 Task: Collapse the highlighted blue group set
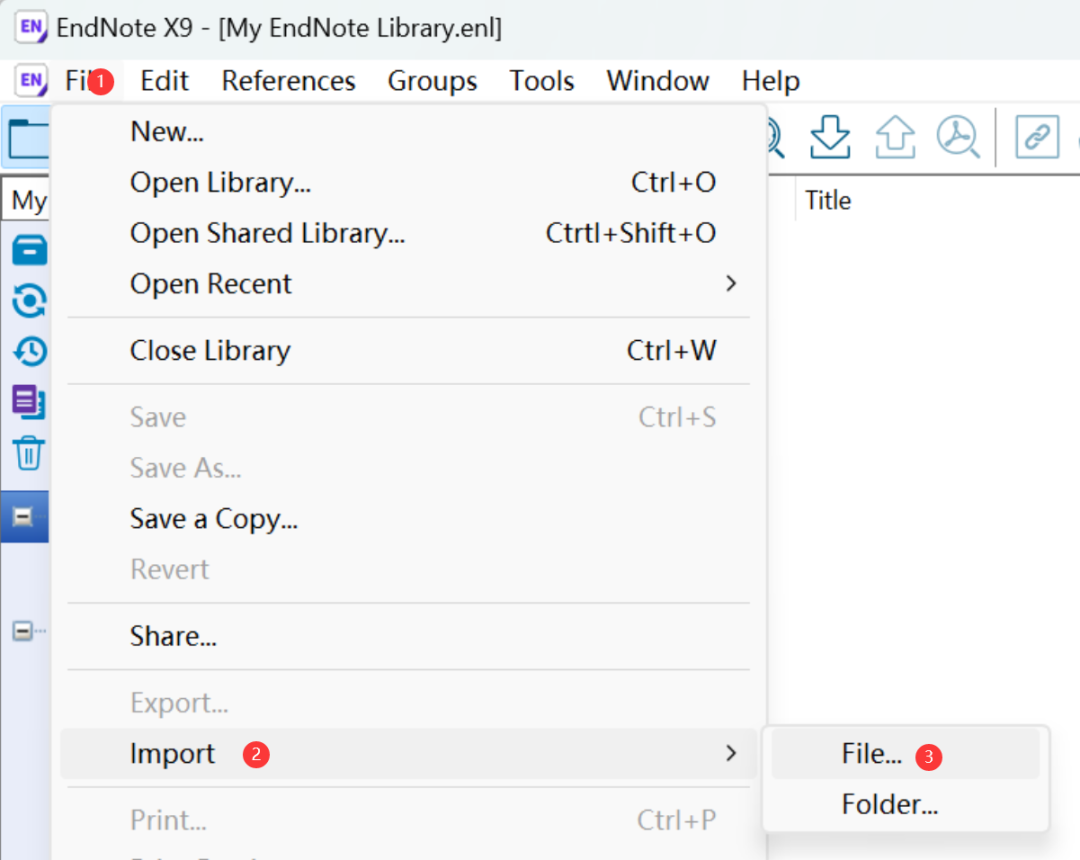23,516
